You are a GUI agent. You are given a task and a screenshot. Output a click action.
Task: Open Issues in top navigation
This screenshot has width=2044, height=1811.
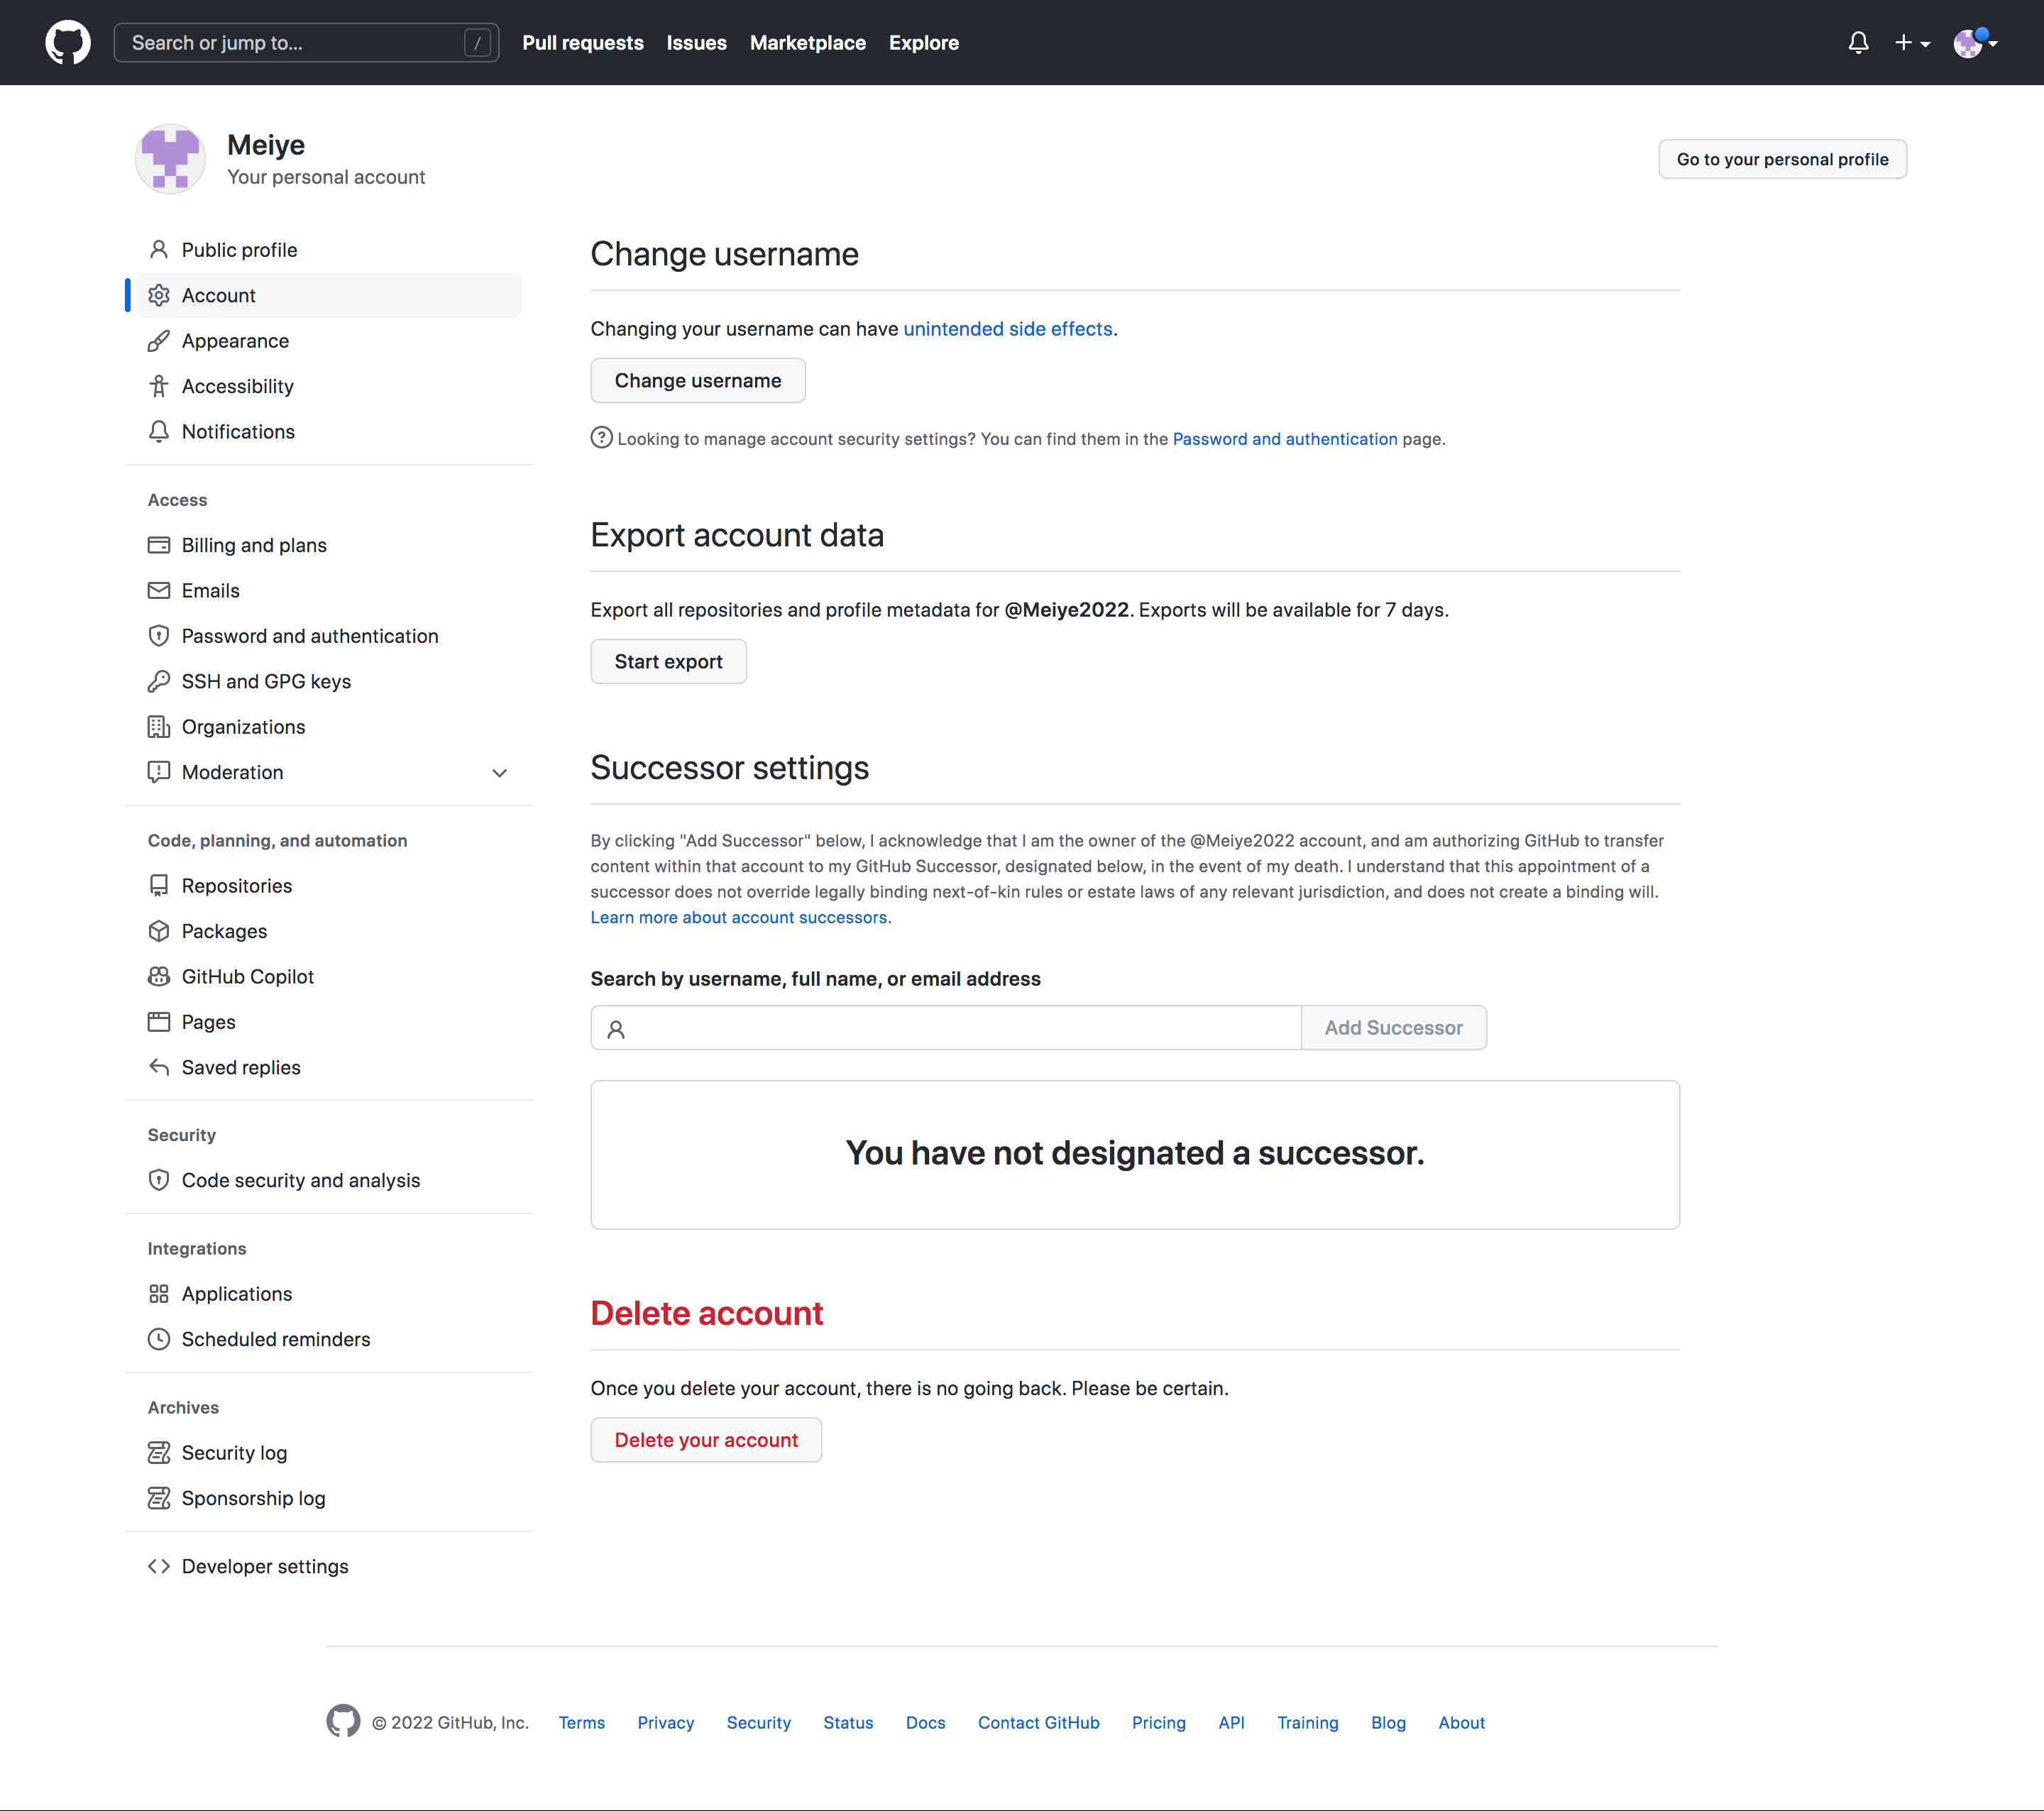(697, 43)
